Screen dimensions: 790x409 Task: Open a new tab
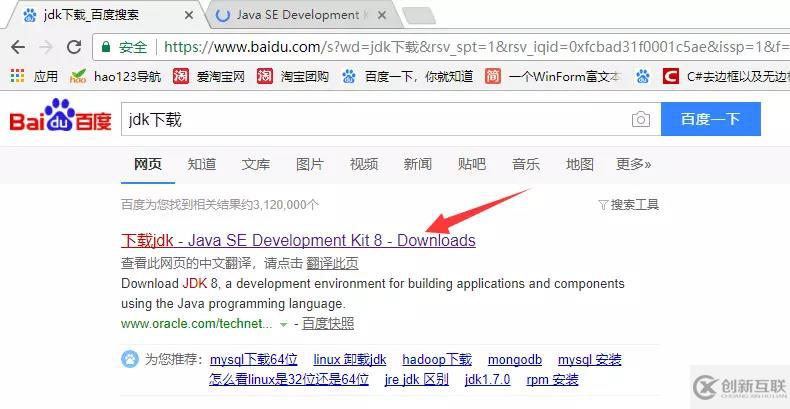[418, 16]
